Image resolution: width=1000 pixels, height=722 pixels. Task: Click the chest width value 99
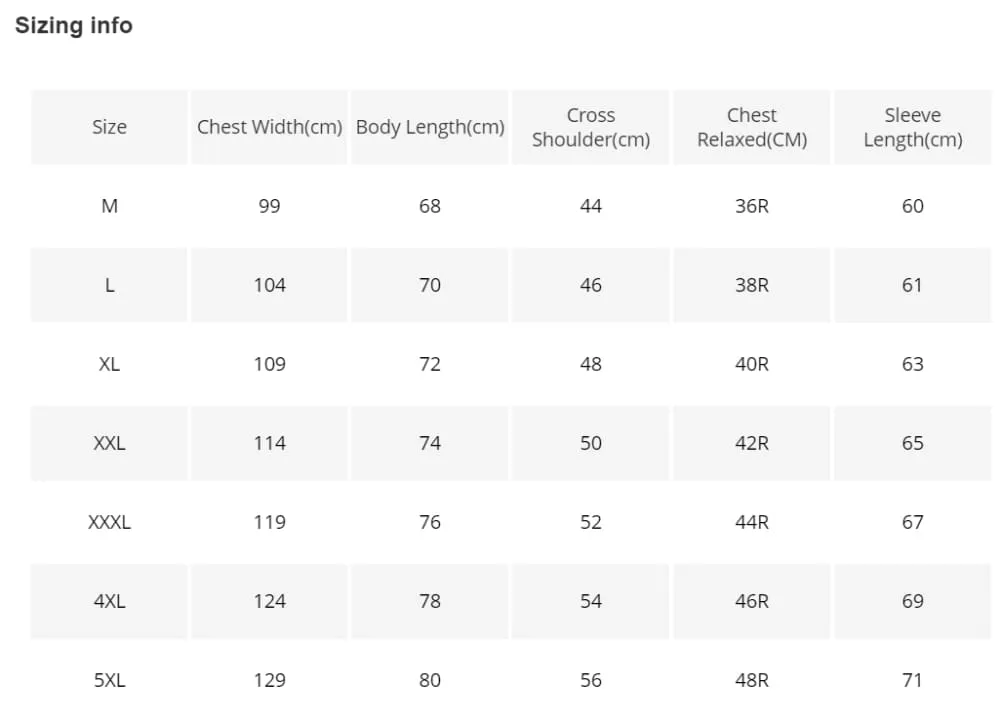[269, 206]
